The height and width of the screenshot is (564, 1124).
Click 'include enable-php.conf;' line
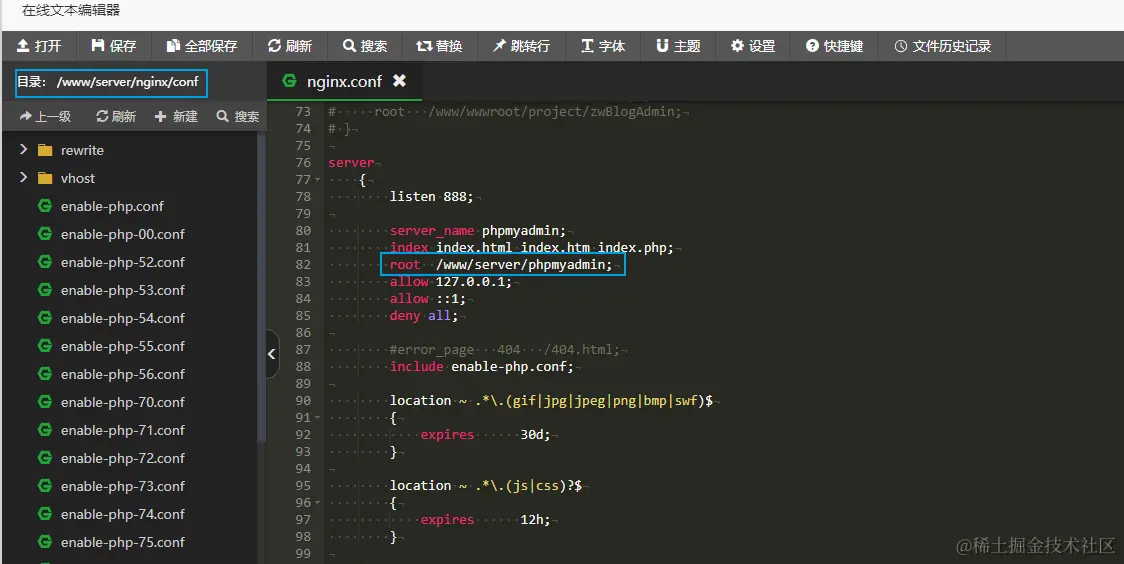pos(482,366)
